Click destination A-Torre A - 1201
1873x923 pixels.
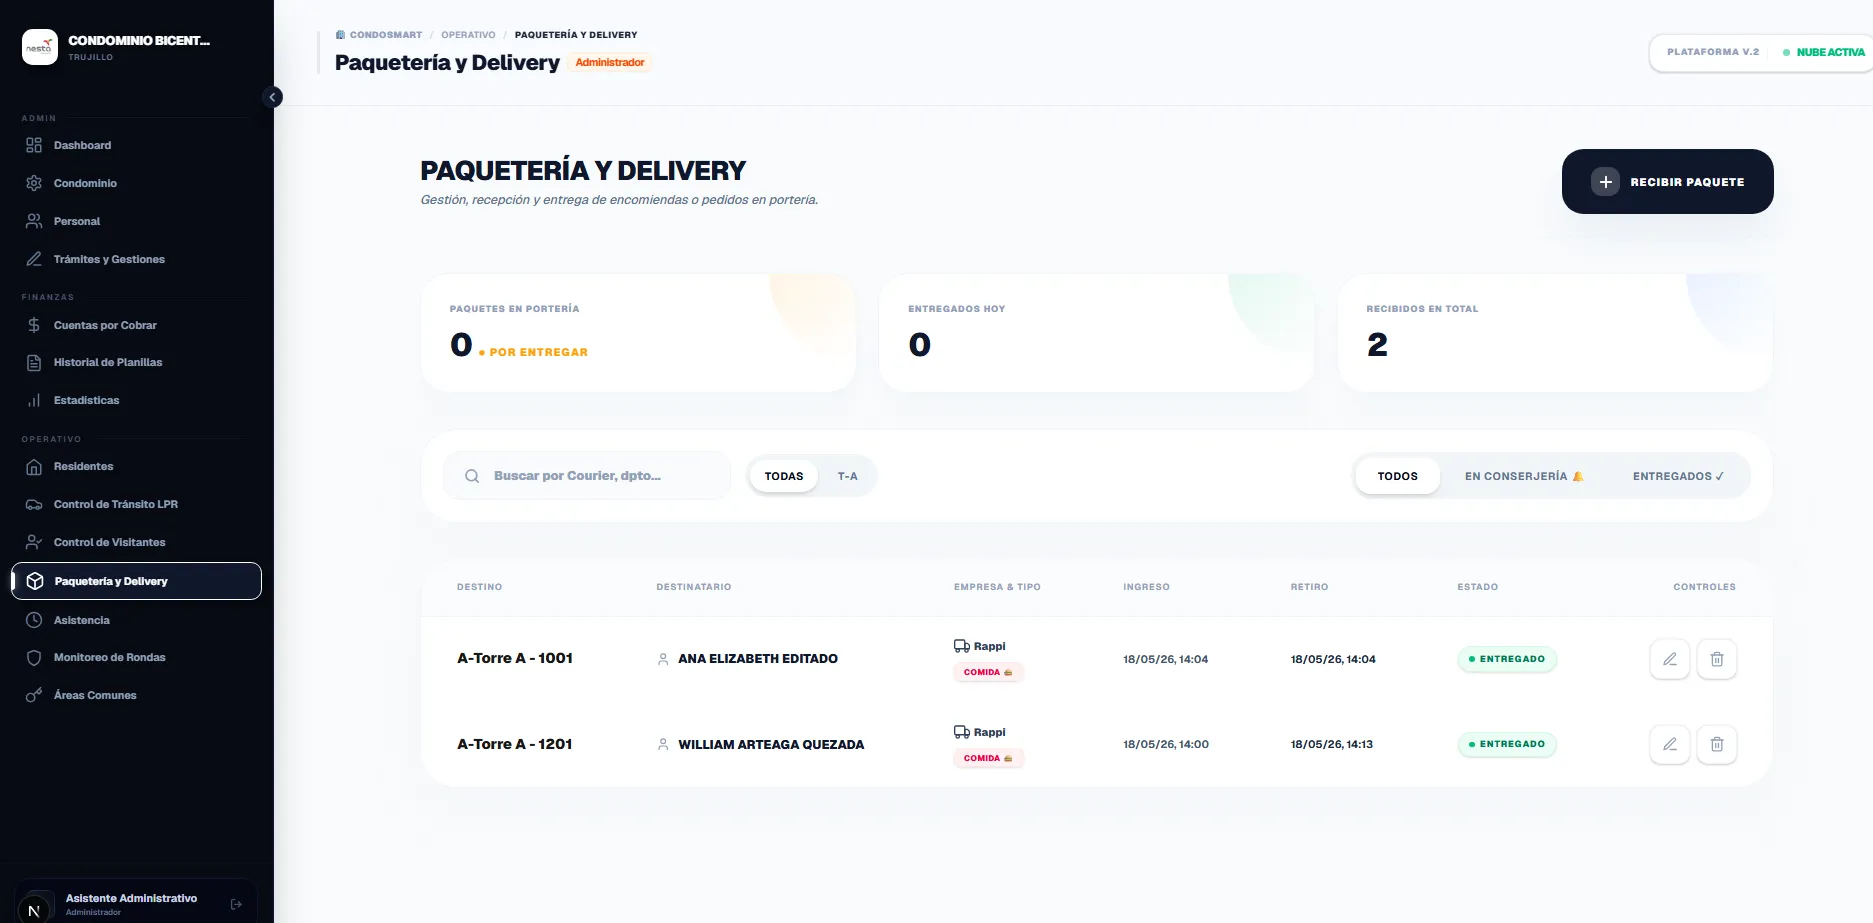point(515,744)
